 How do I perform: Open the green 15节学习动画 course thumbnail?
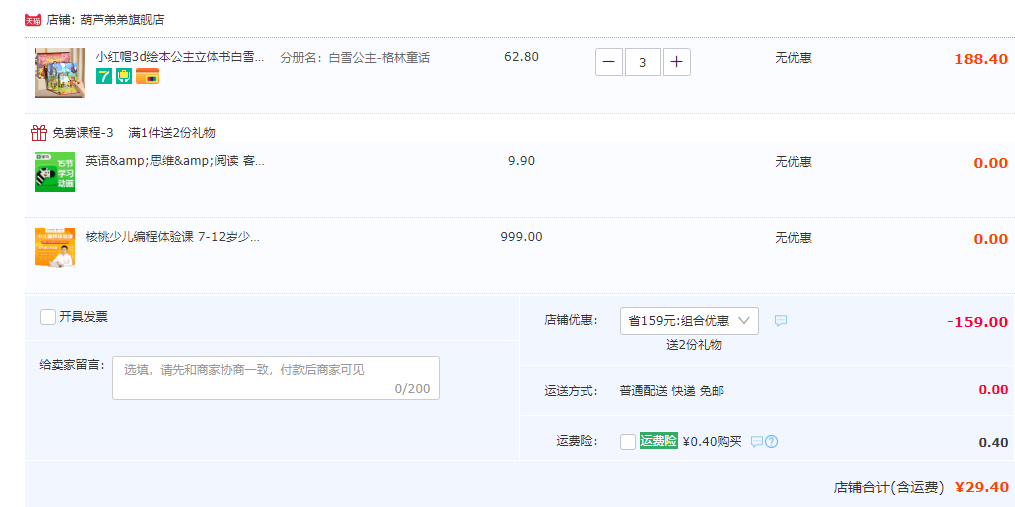(55, 172)
